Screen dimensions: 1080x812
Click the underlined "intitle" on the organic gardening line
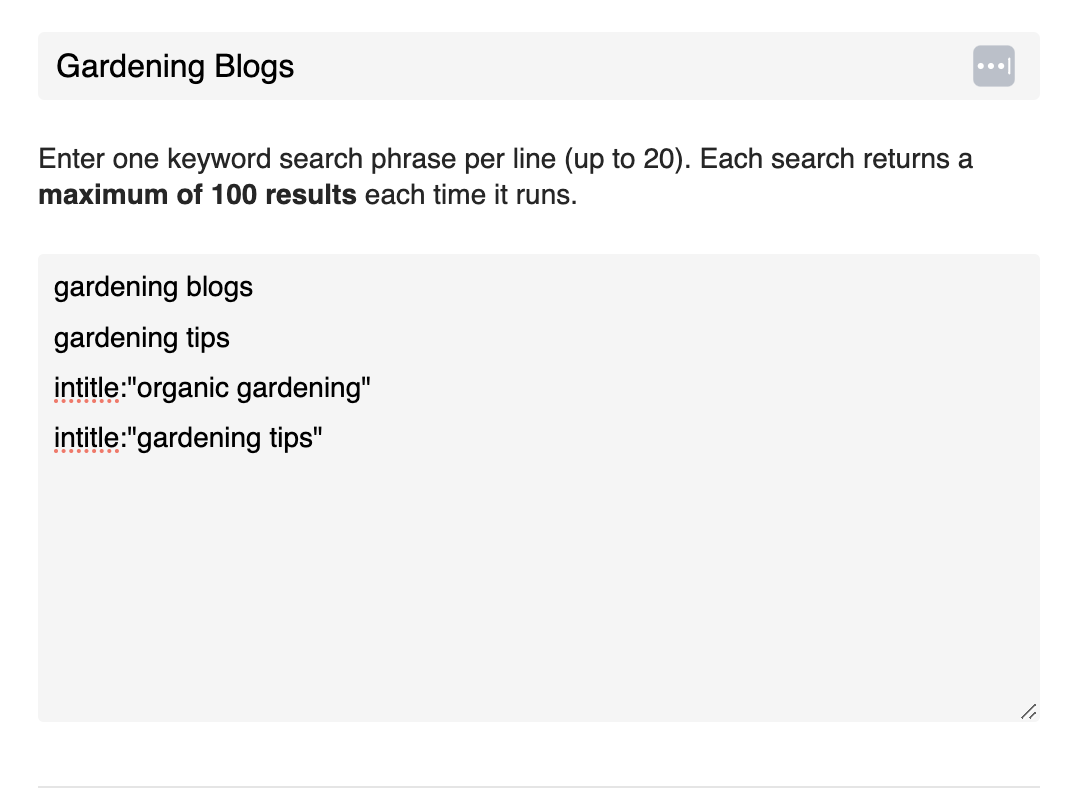coord(86,388)
